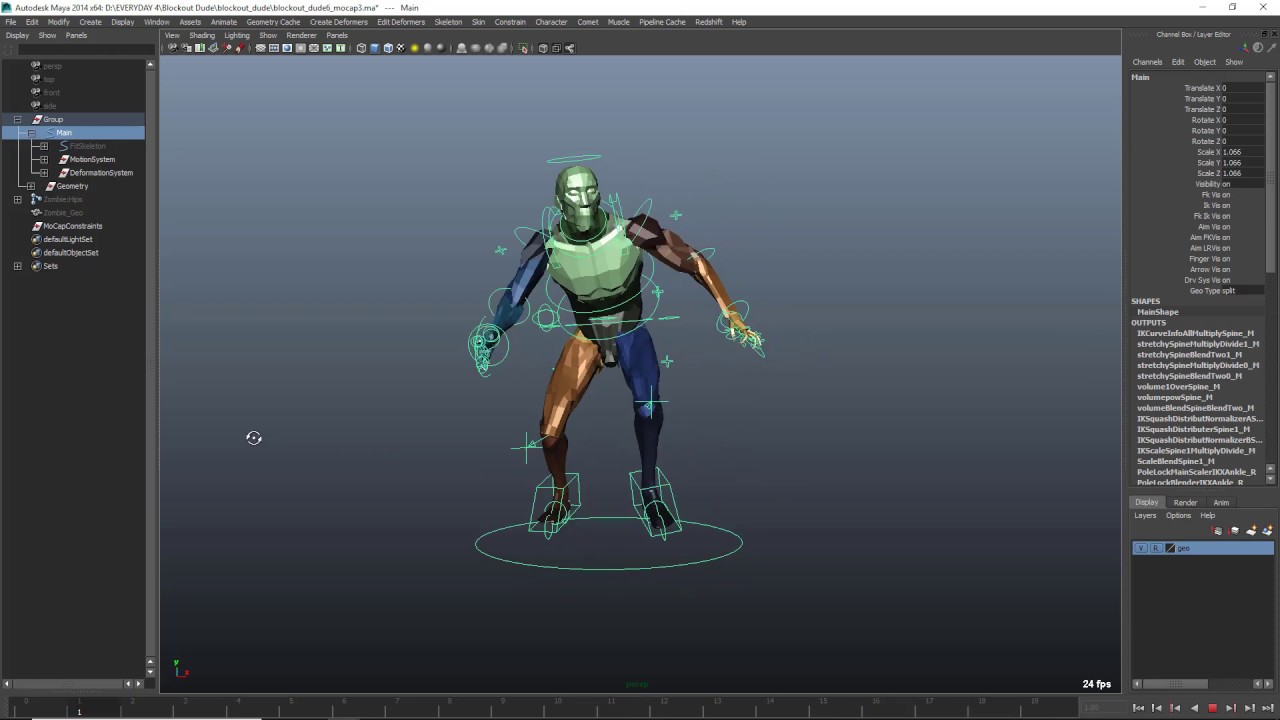Toggle the V visibility box of geo layer

tap(1141, 548)
